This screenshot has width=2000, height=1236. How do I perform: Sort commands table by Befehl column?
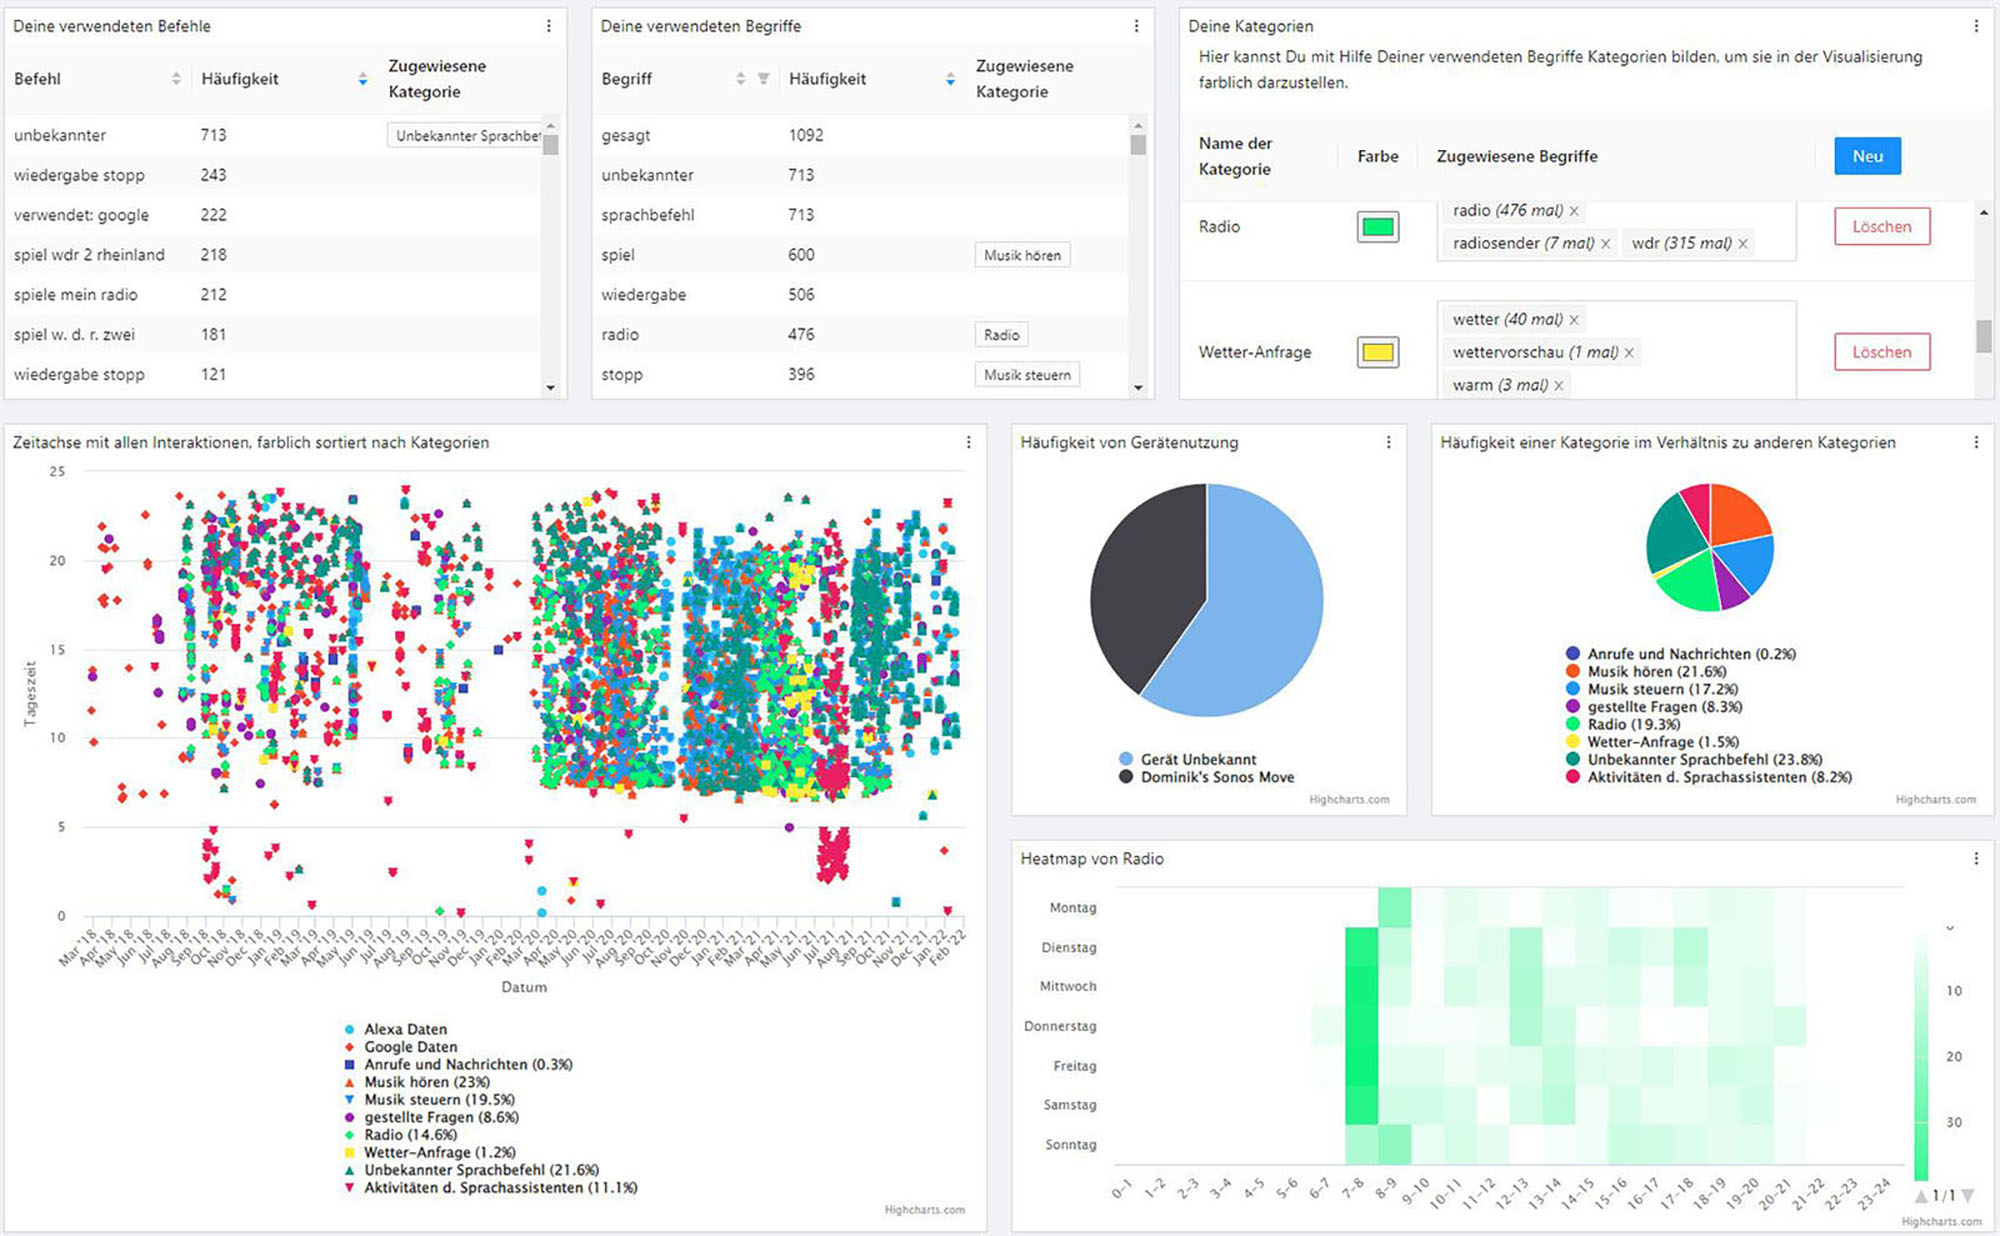(176, 79)
